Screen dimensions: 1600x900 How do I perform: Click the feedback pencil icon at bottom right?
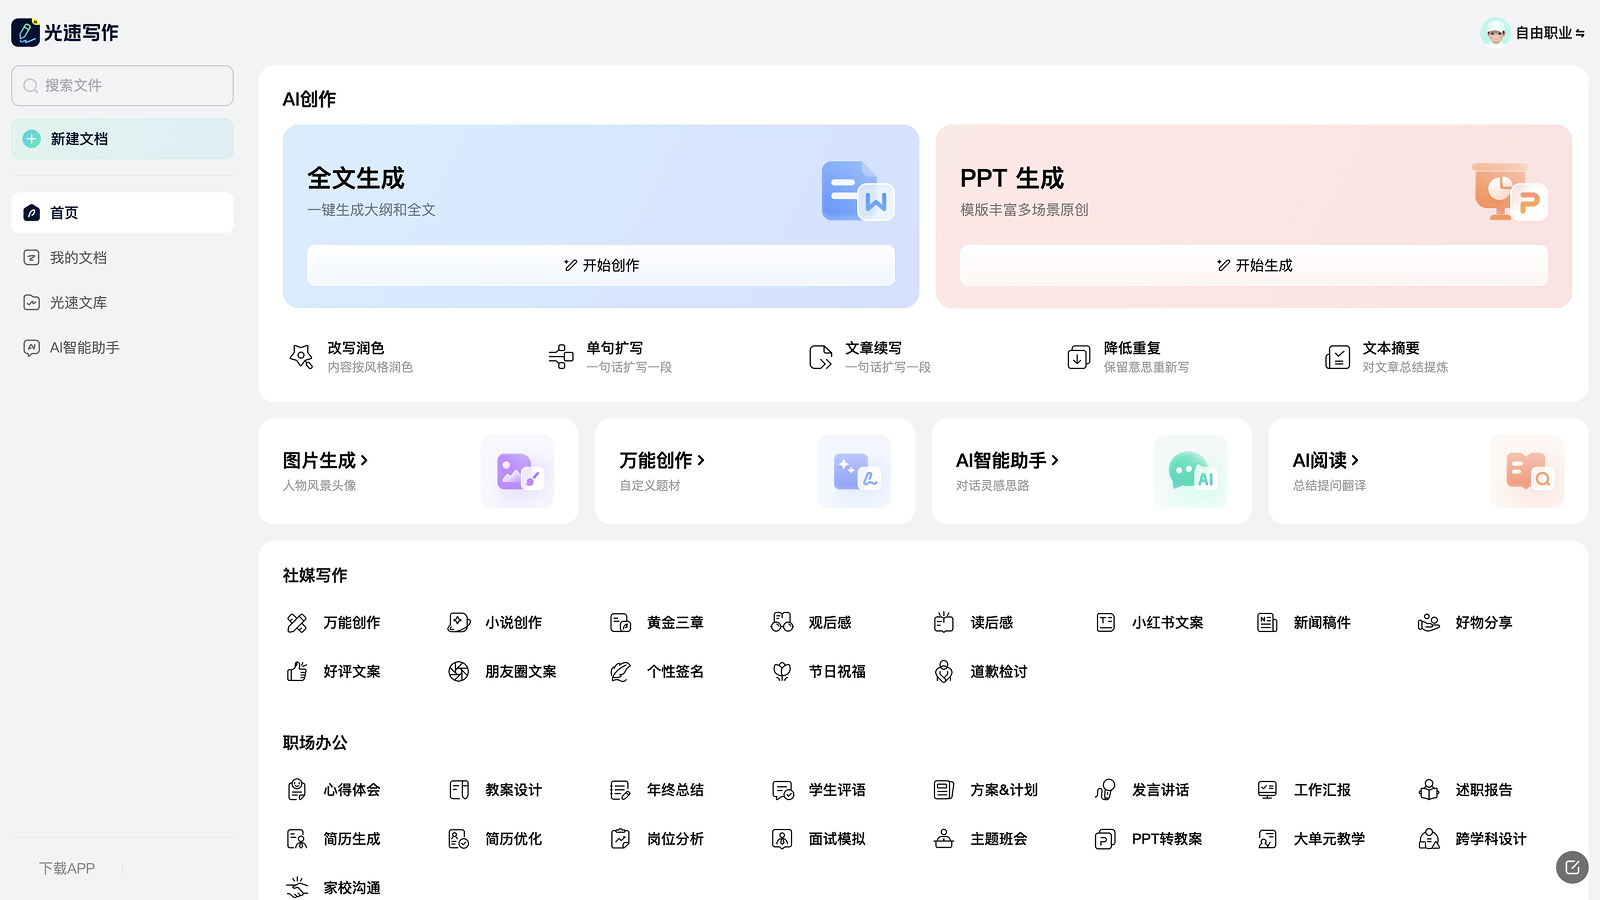(x=1572, y=868)
